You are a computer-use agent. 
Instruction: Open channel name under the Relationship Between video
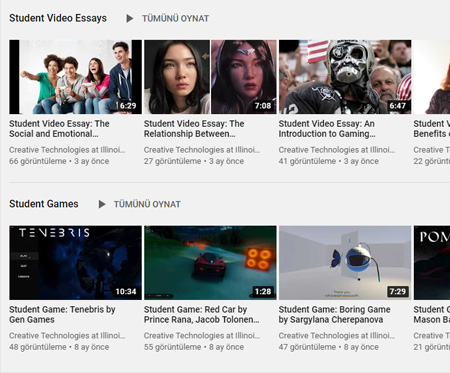click(202, 150)
